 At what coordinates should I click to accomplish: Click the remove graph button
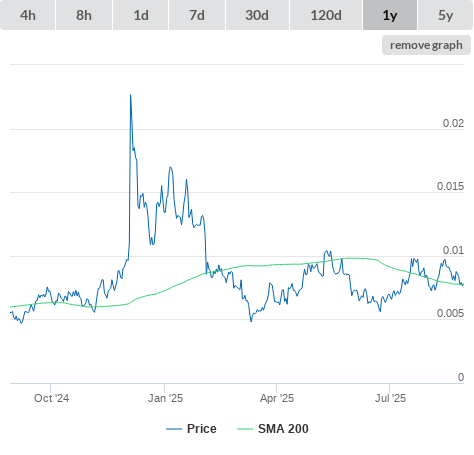pyautogui.click(x=426, y=45)
